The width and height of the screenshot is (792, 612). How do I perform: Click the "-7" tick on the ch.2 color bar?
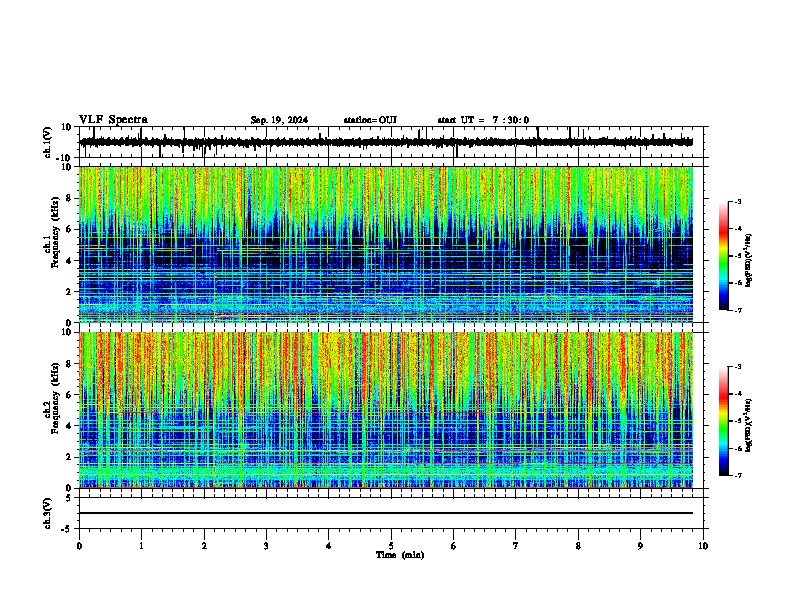tap(737, 475)
